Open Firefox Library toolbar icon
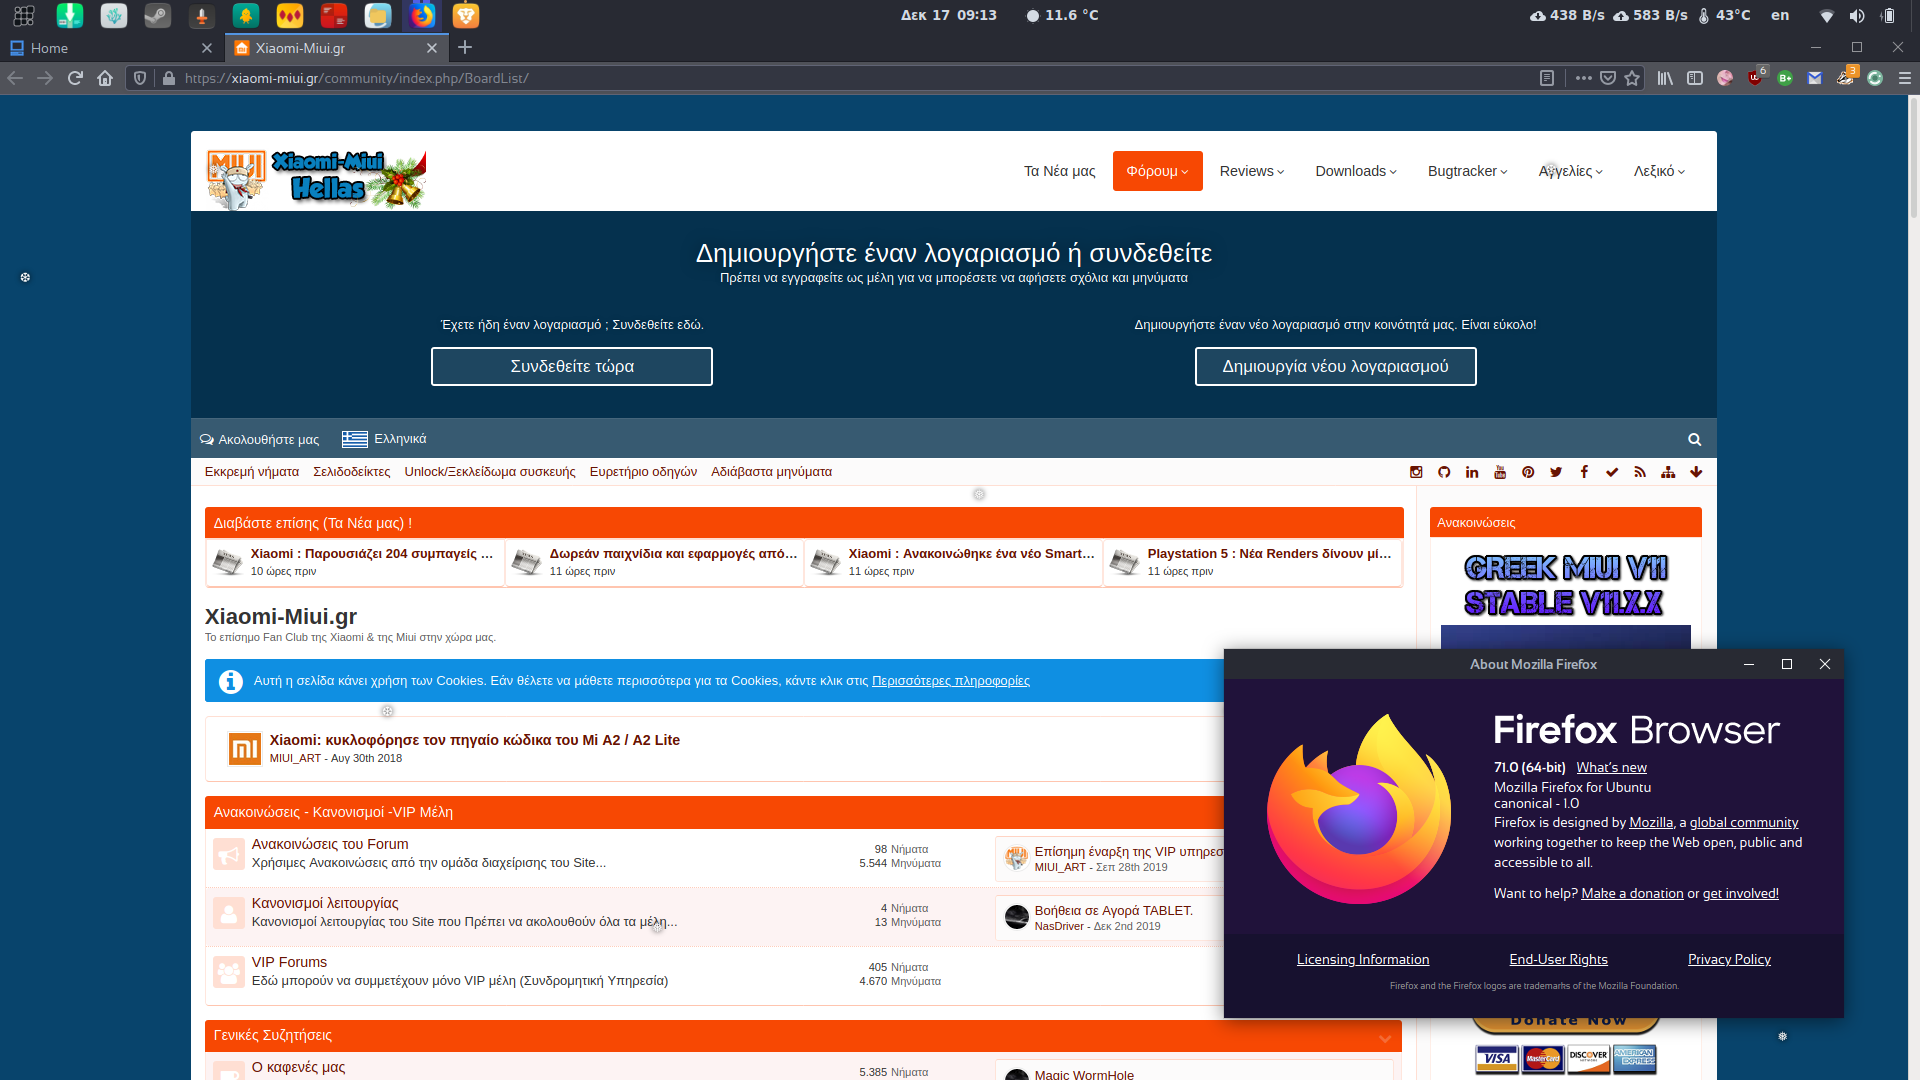The width and height of the screenshot is (1920, 1080). 1665,78
